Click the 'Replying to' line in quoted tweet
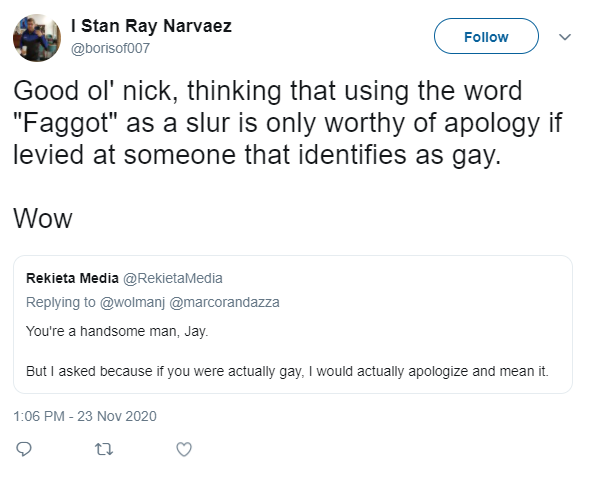Viewport: 595px width, 477px height. pos(153,302)
